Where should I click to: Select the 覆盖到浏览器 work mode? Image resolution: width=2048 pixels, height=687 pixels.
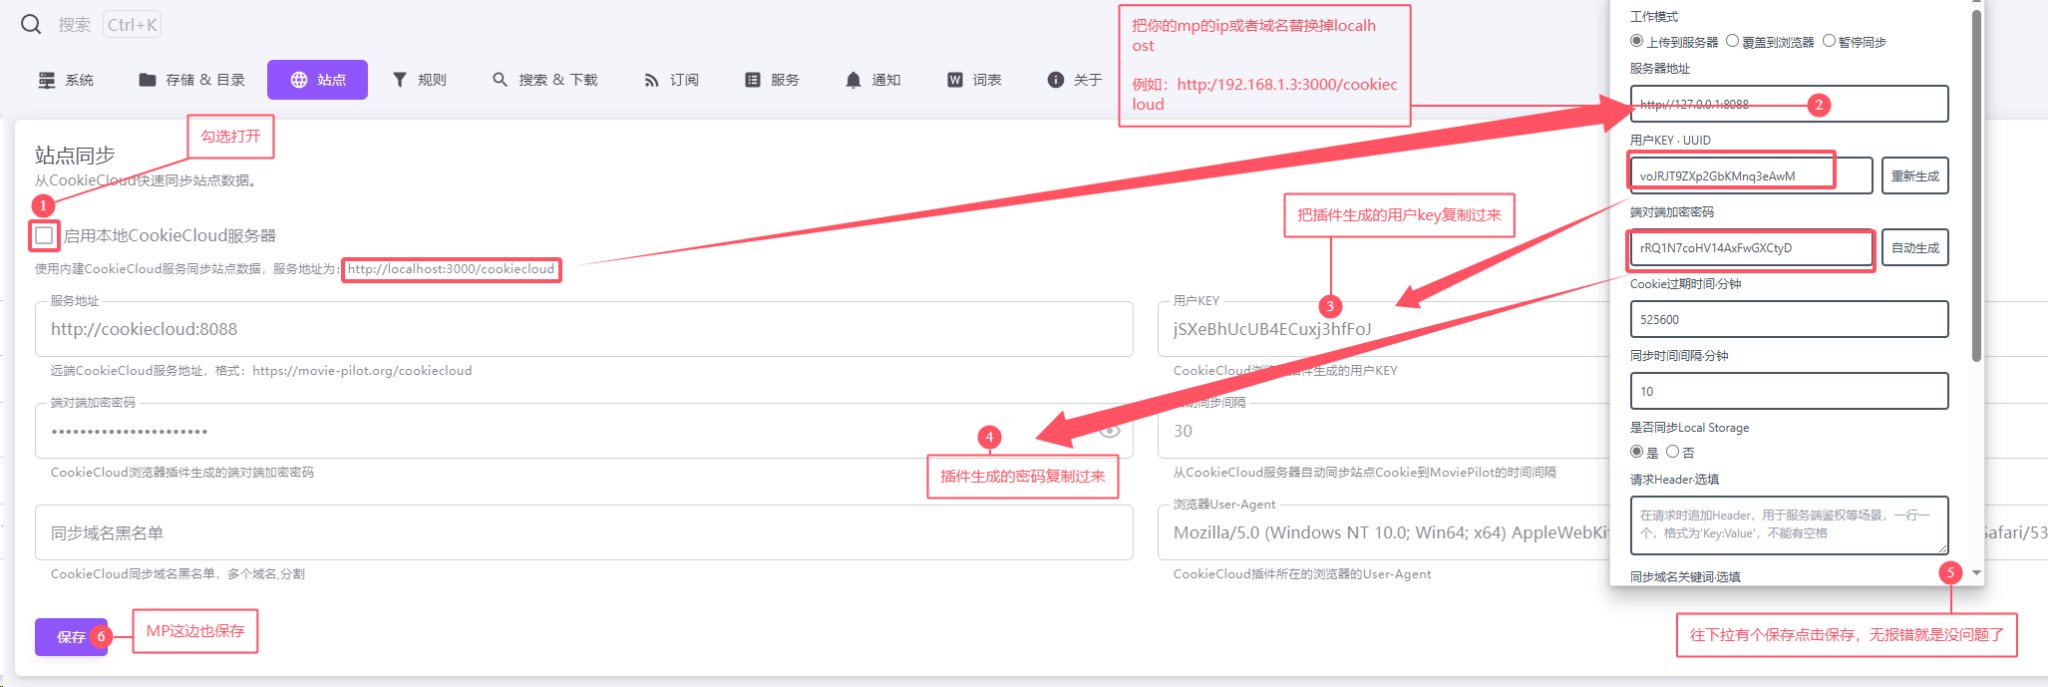(x=1732, y=41)
